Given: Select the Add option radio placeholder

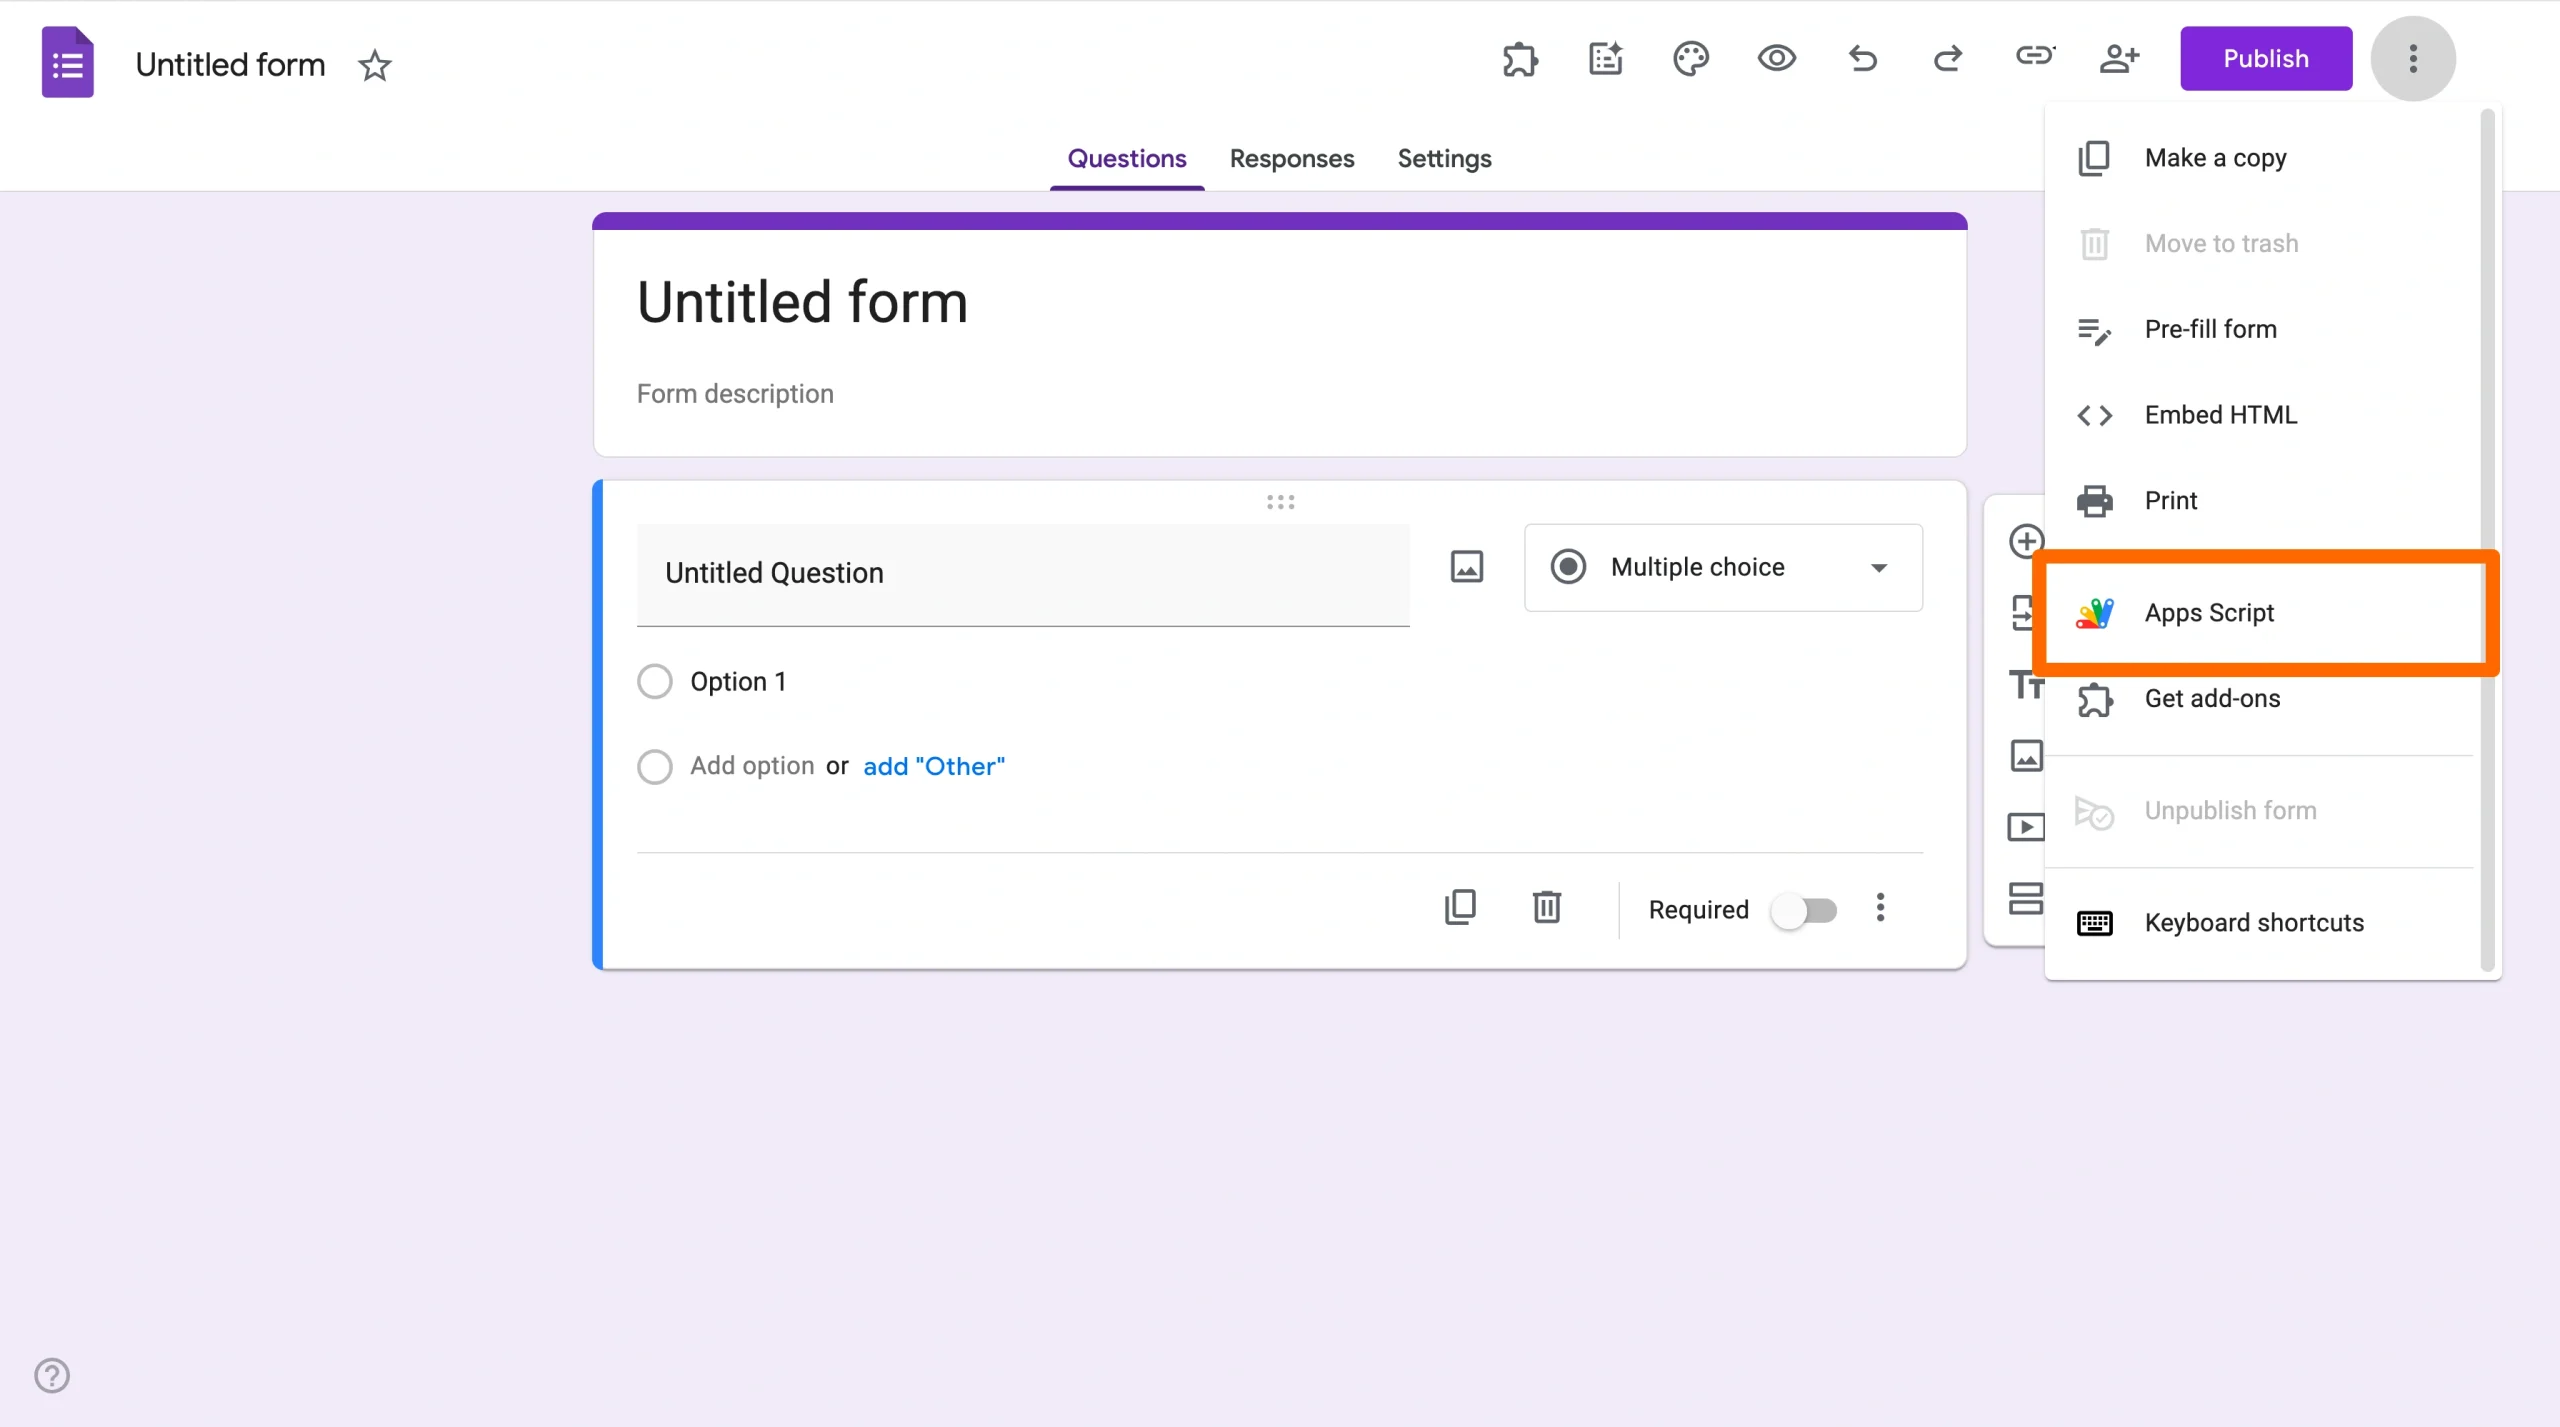Looking at the screenshot, I should (x=655, y=766).
